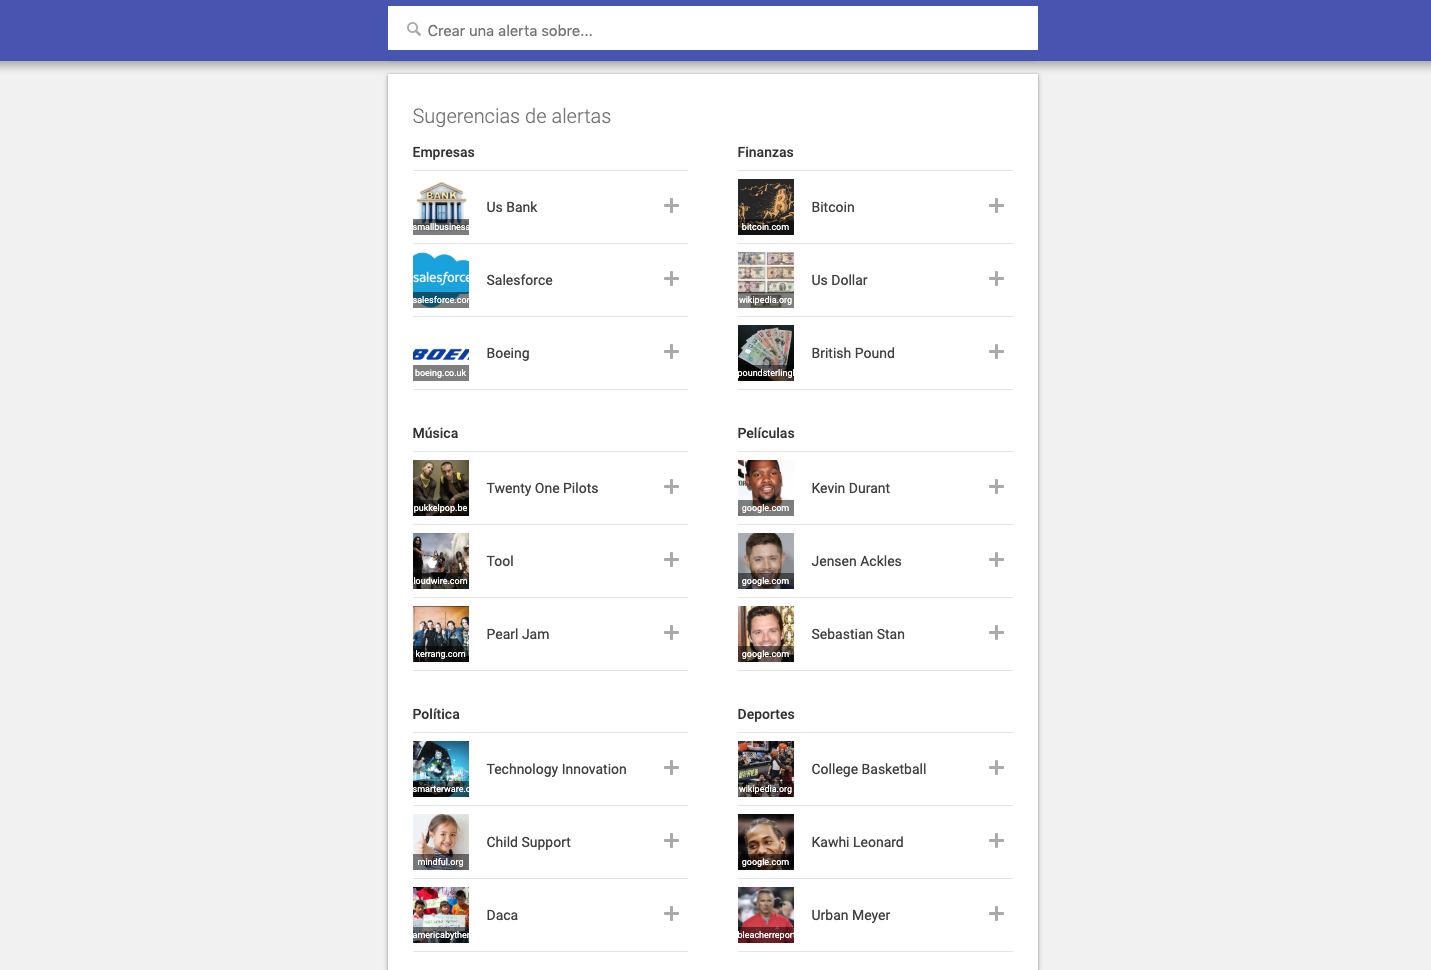Open the Tool band thumbnail

coord(441,561)
